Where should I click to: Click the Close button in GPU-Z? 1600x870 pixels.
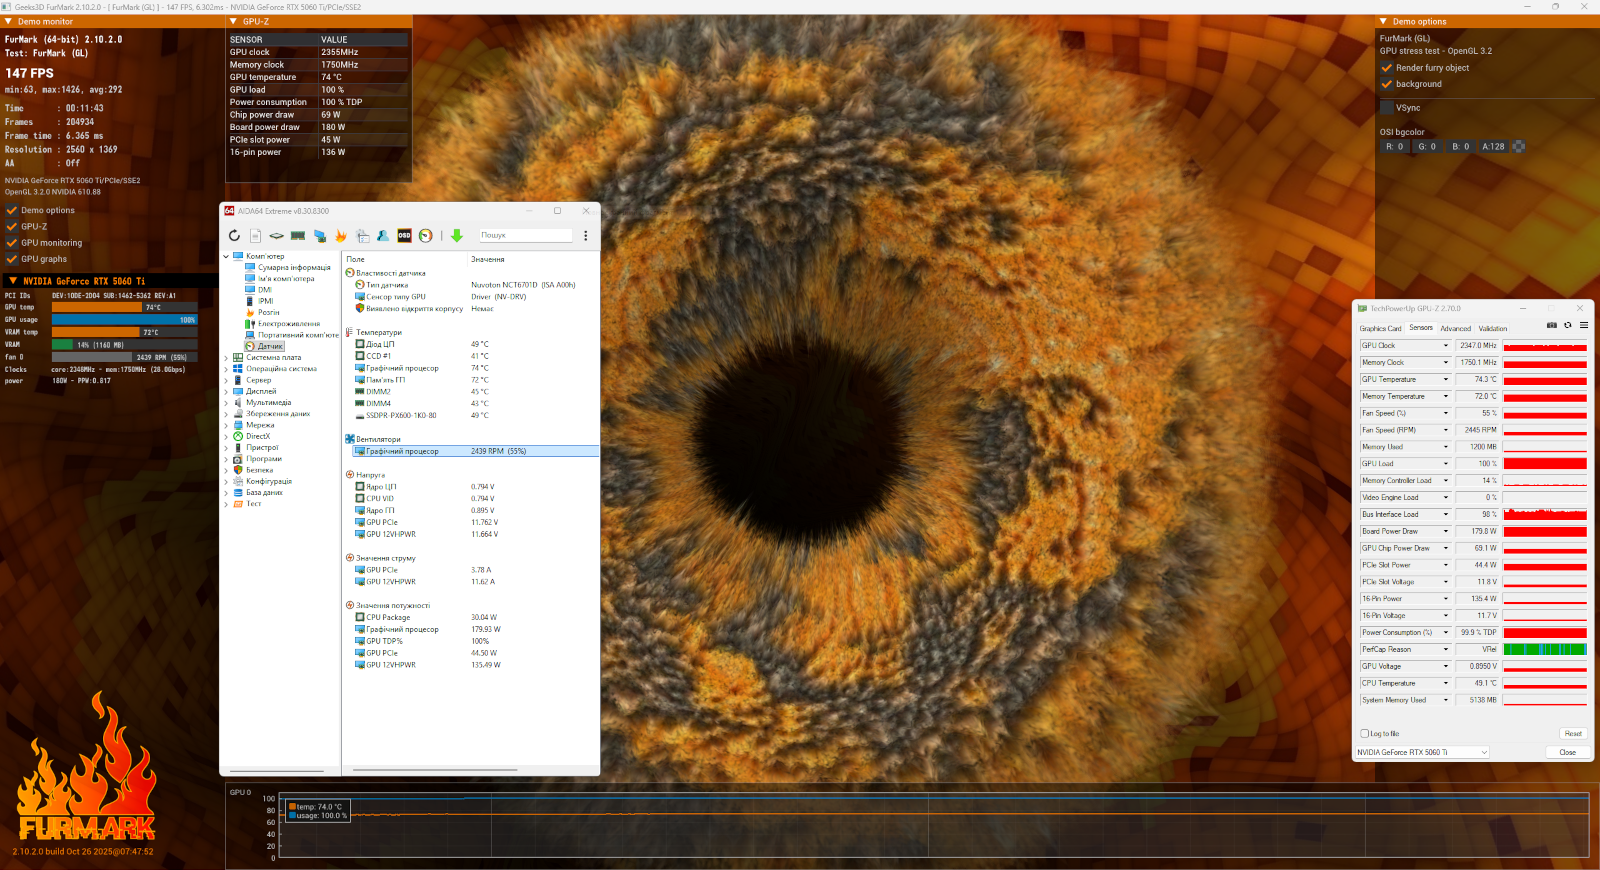click(x=1568, y=753)
